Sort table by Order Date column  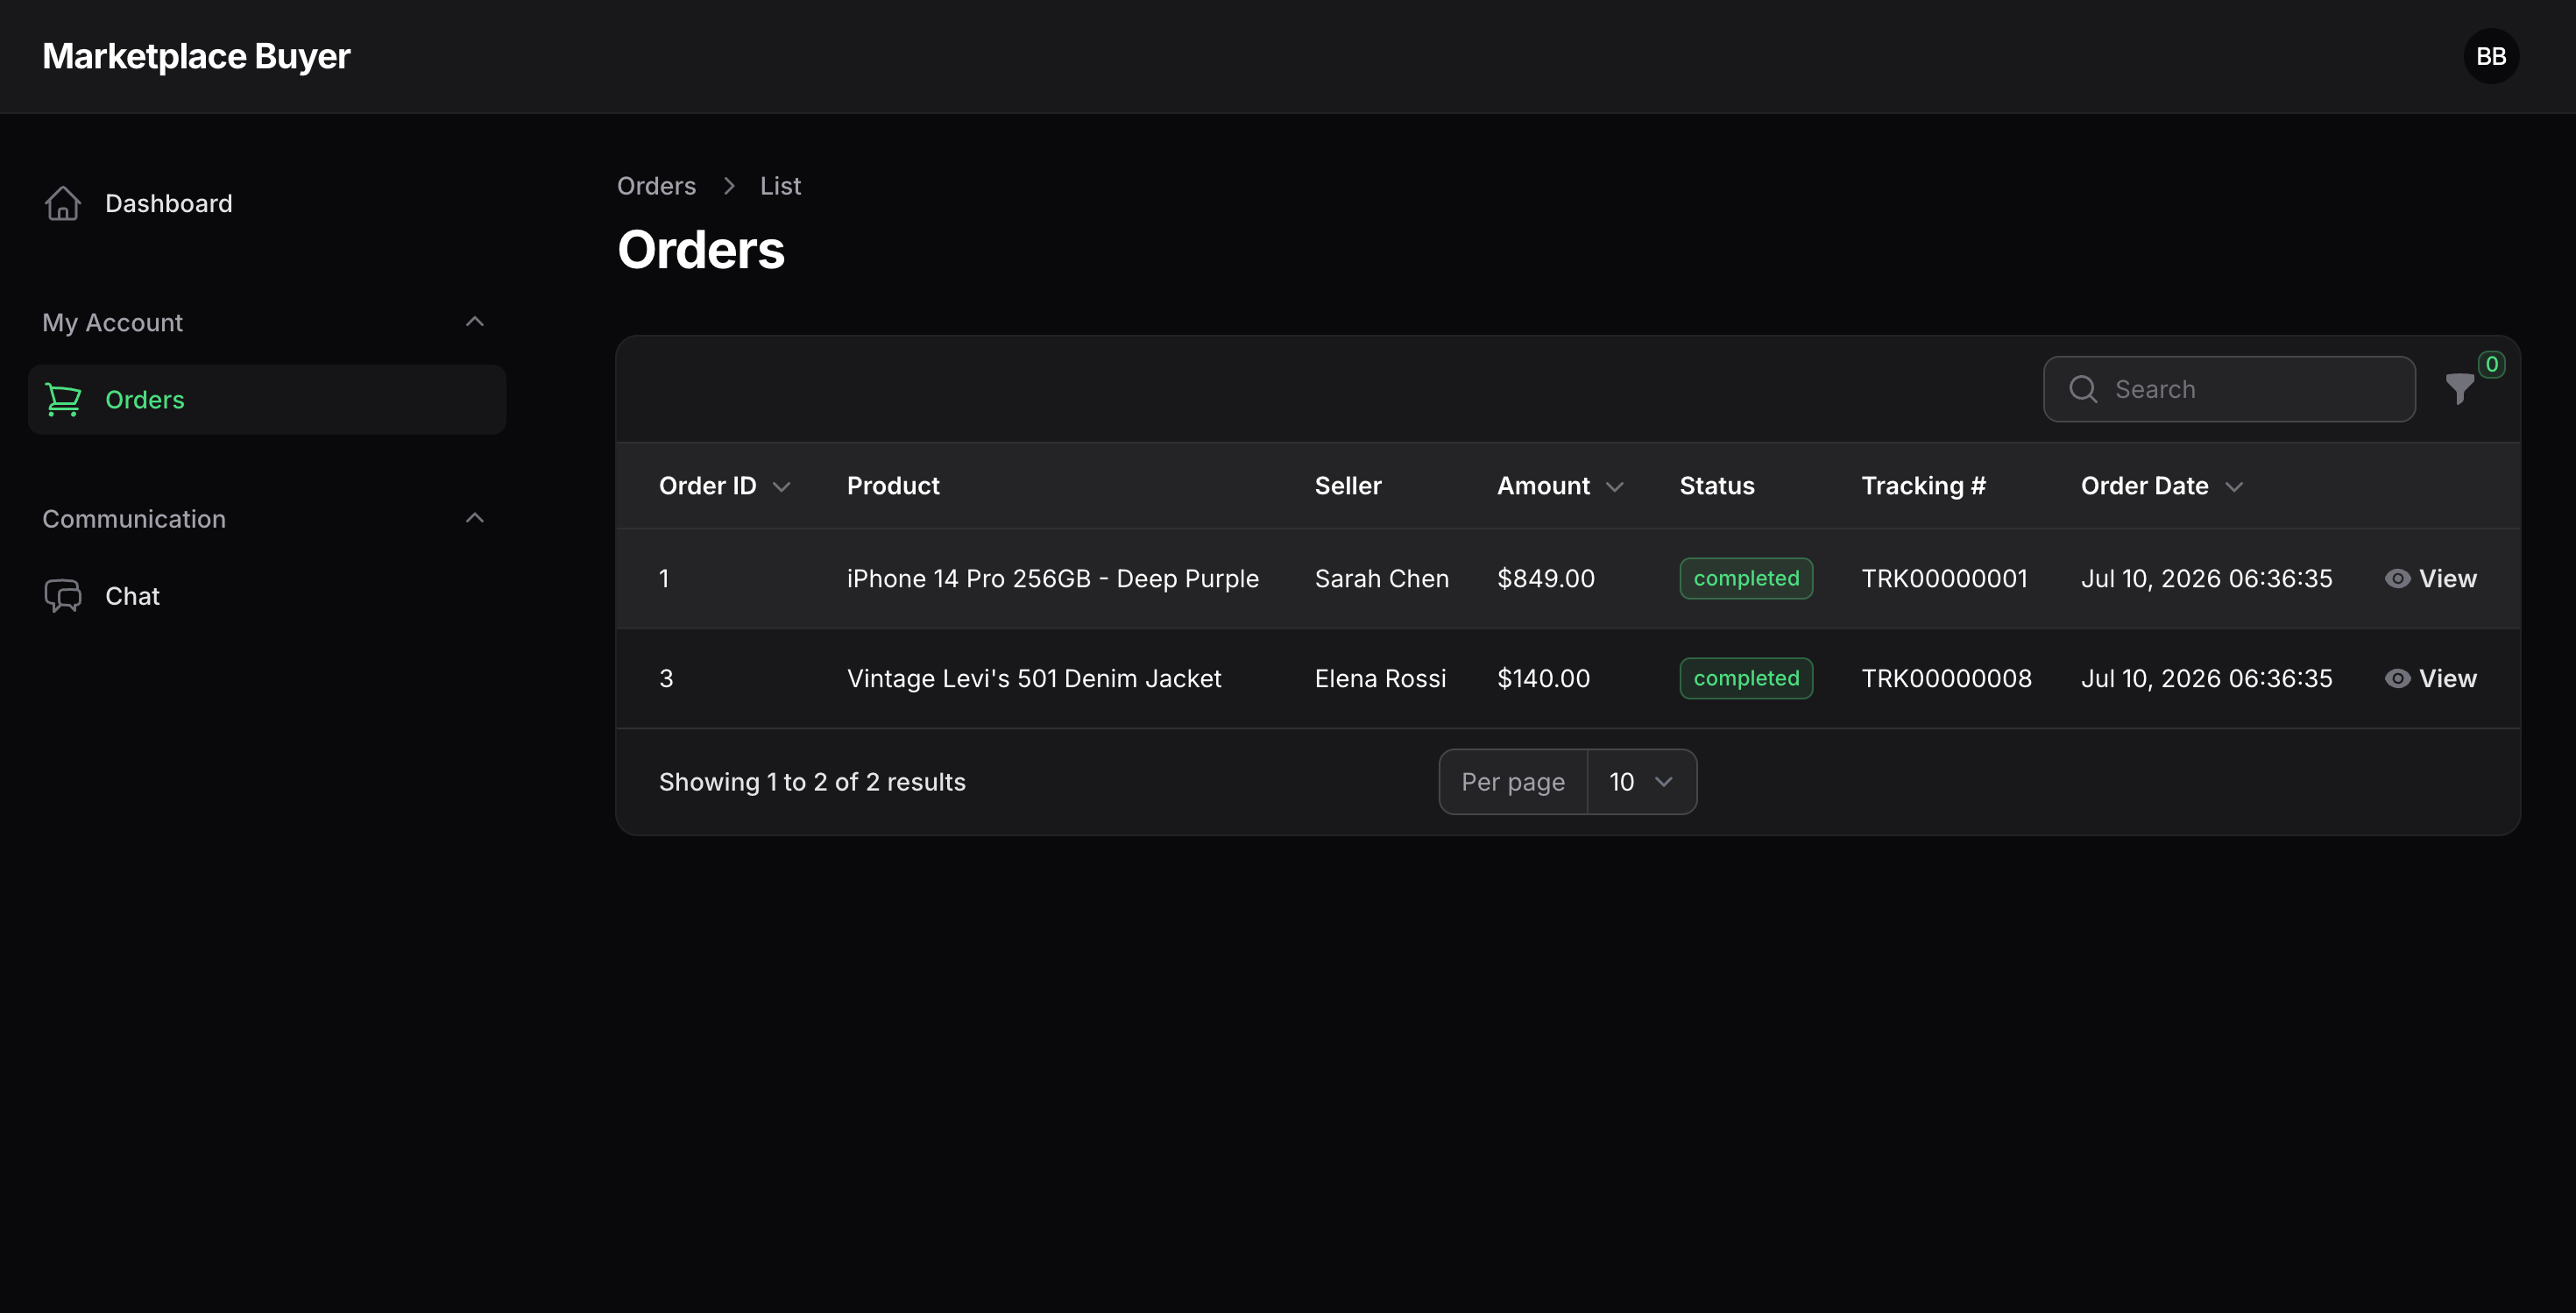(x=2162, y=486)
